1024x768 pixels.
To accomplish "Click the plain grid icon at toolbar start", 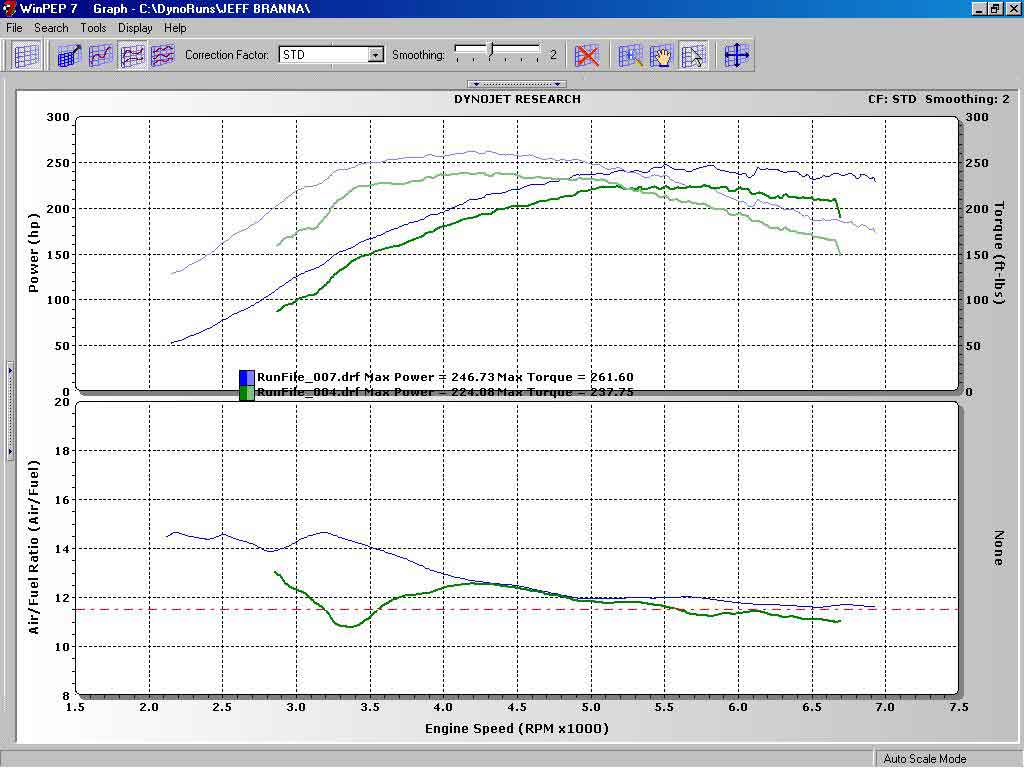I will [26, 56].
